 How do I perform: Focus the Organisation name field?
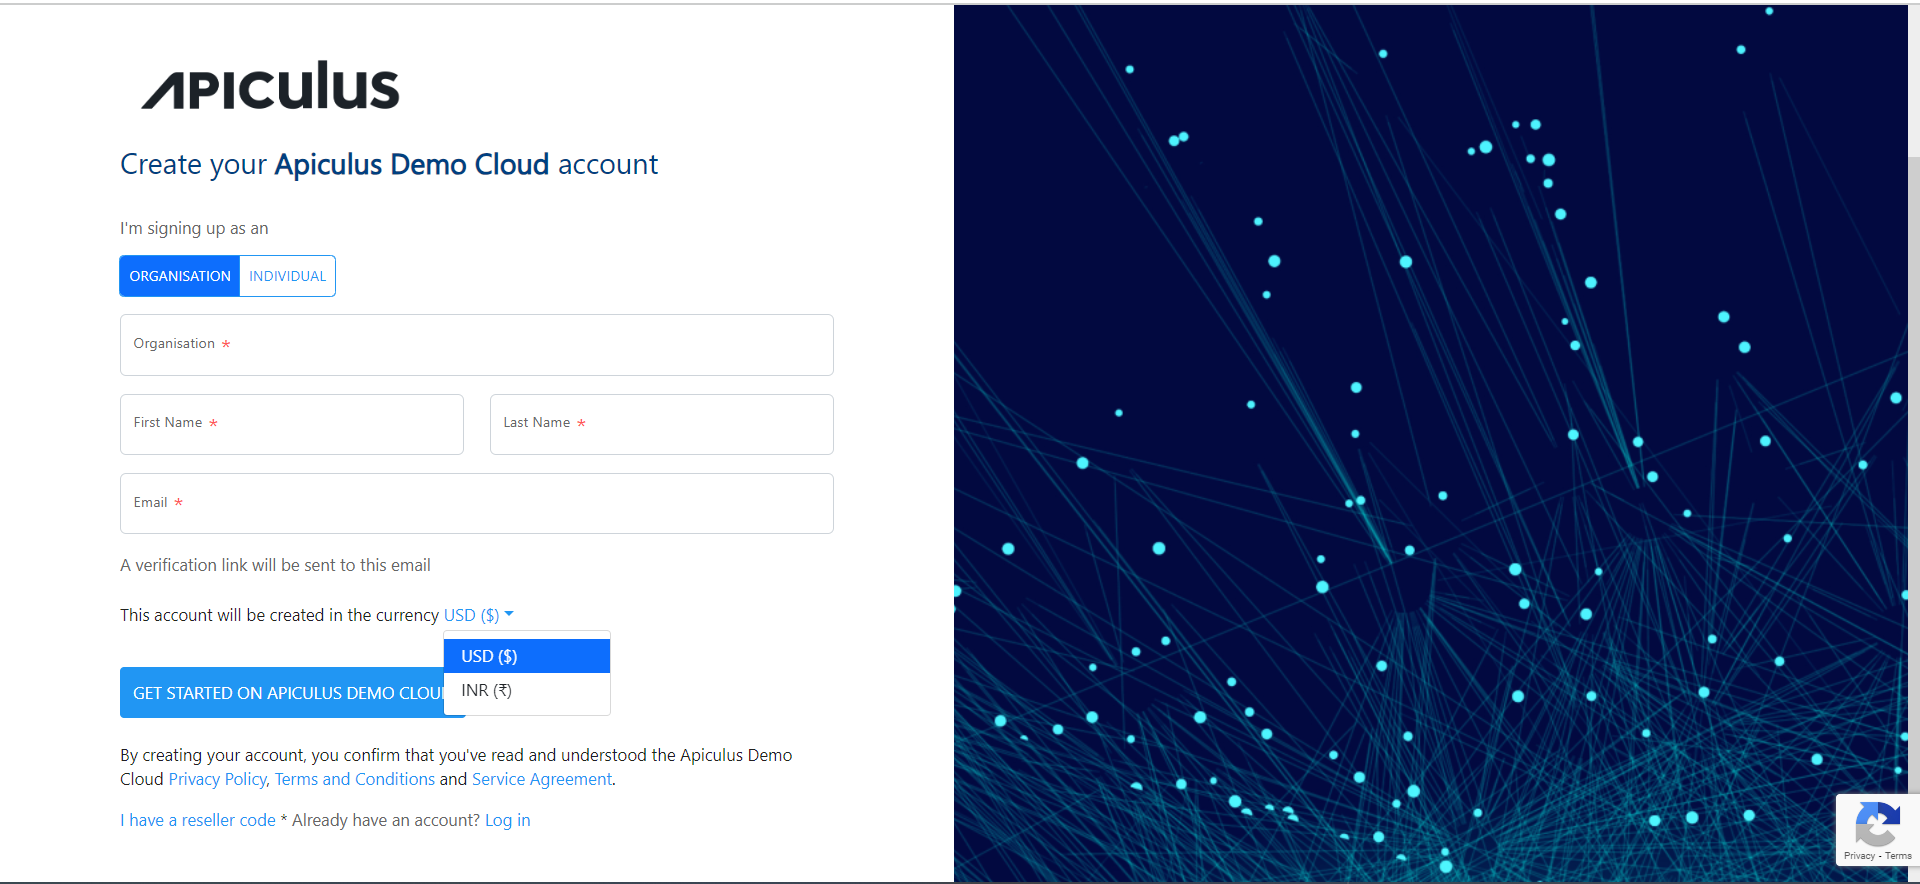click(x=476, y=345)
